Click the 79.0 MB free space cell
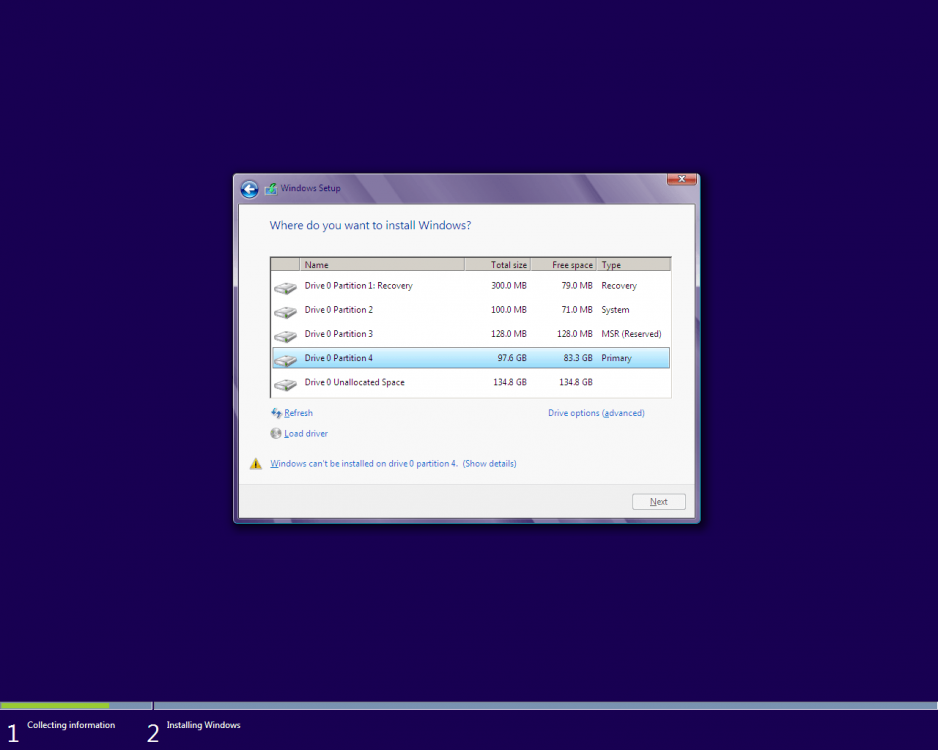The width and height of the screenshot is (938, 750). click(x=577, y=286)
